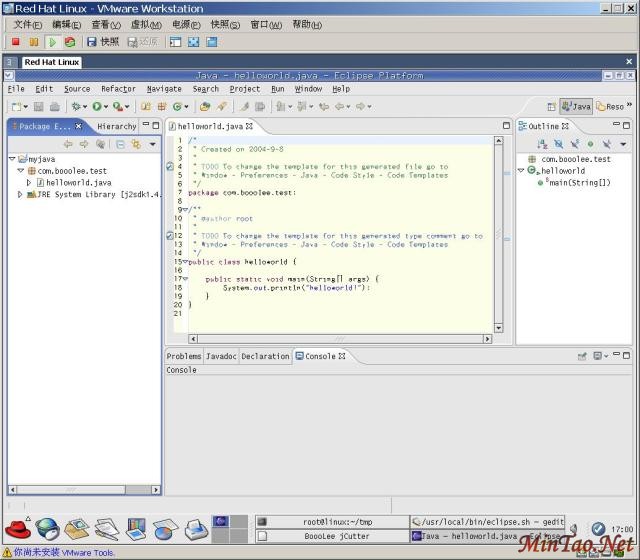The image size is (640, 560).
Task: Open the Refactor menu
Action: [x=118, y=89]
